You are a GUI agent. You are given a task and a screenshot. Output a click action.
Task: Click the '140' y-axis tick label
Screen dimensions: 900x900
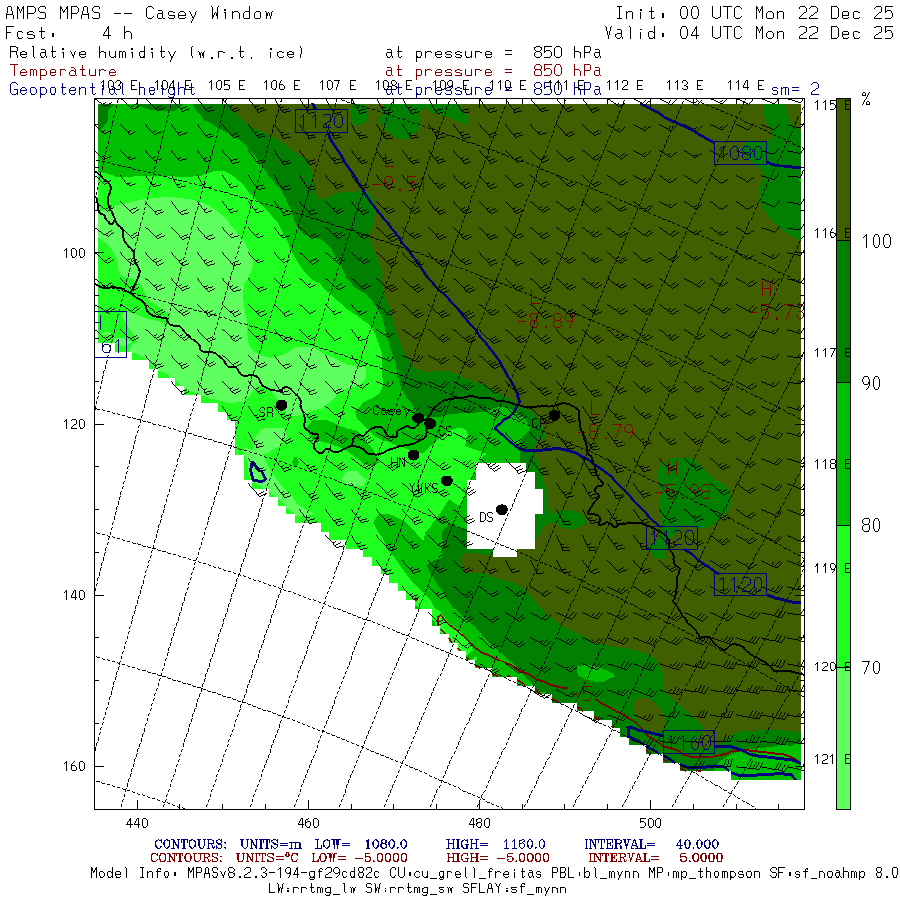(x=74, y=595)
